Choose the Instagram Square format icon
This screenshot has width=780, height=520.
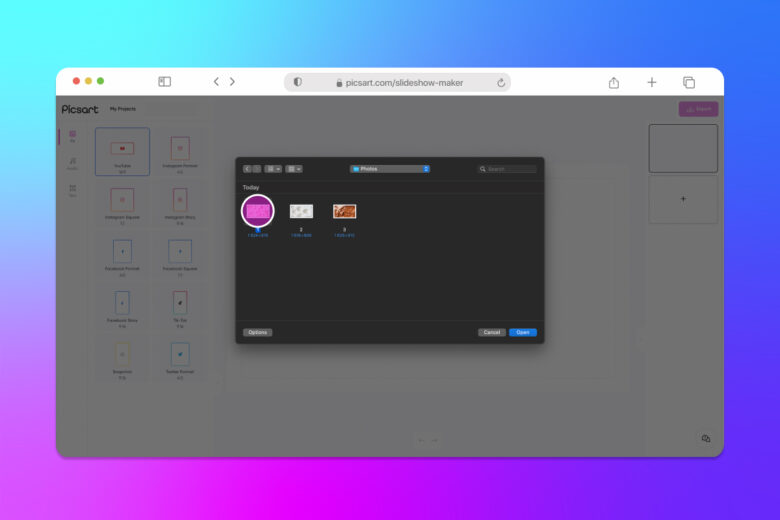[x=122, y=200]
